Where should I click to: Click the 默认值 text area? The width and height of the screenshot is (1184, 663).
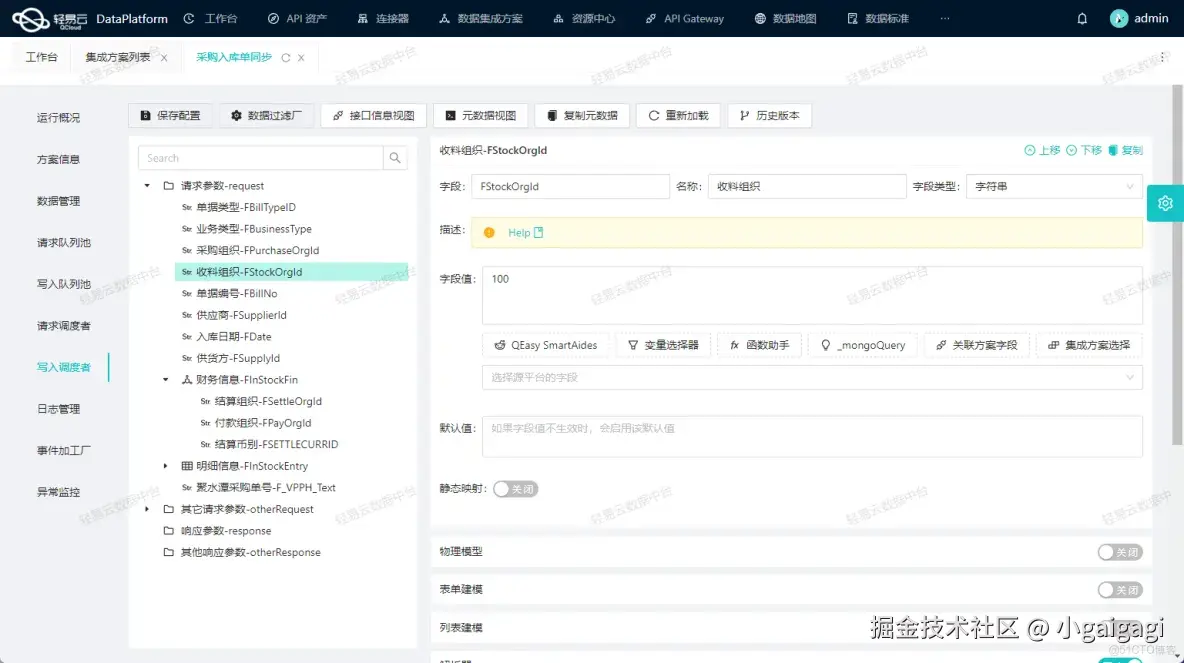click(x=812, y=436)
